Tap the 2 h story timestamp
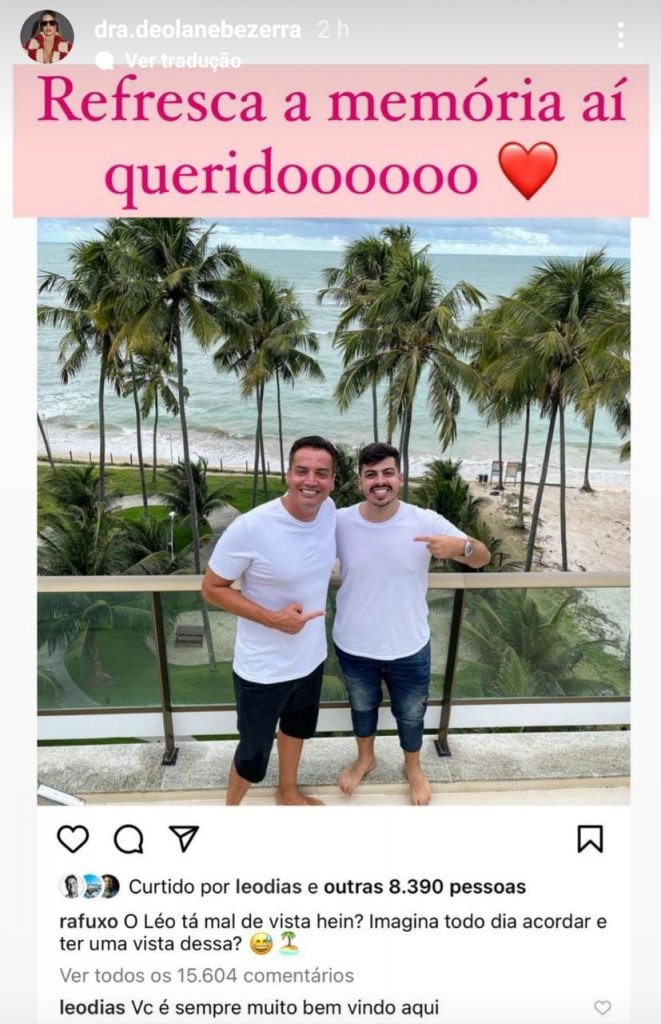This screenshot has width=661, height=1024. (332, 29)
